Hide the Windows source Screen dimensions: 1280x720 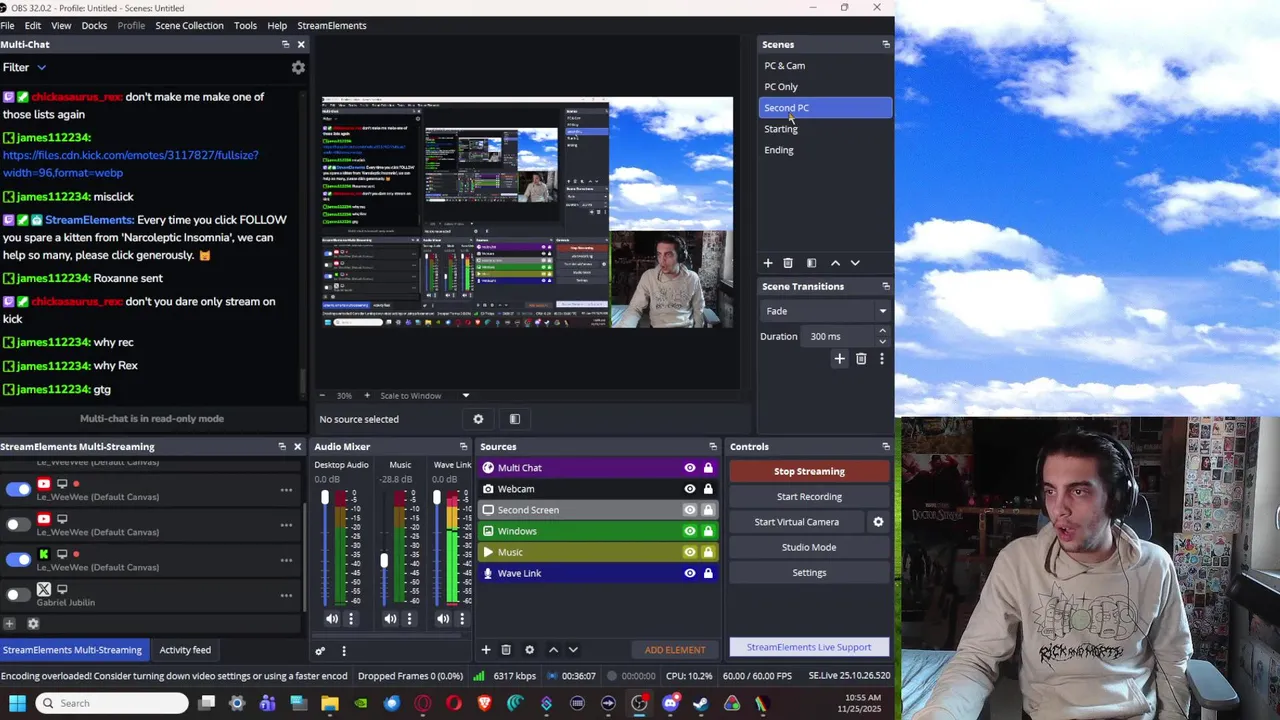pyautogui.click(x=690, y=531)
